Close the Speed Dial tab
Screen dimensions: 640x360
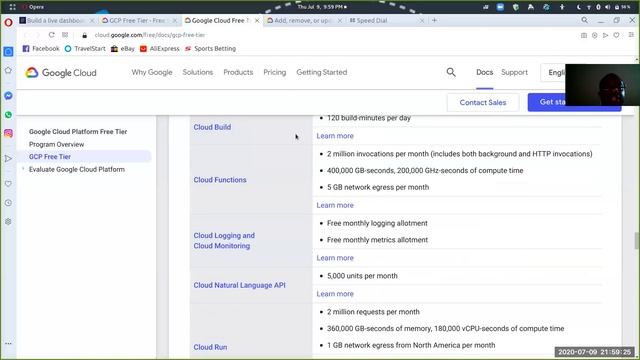pos(422,20)
